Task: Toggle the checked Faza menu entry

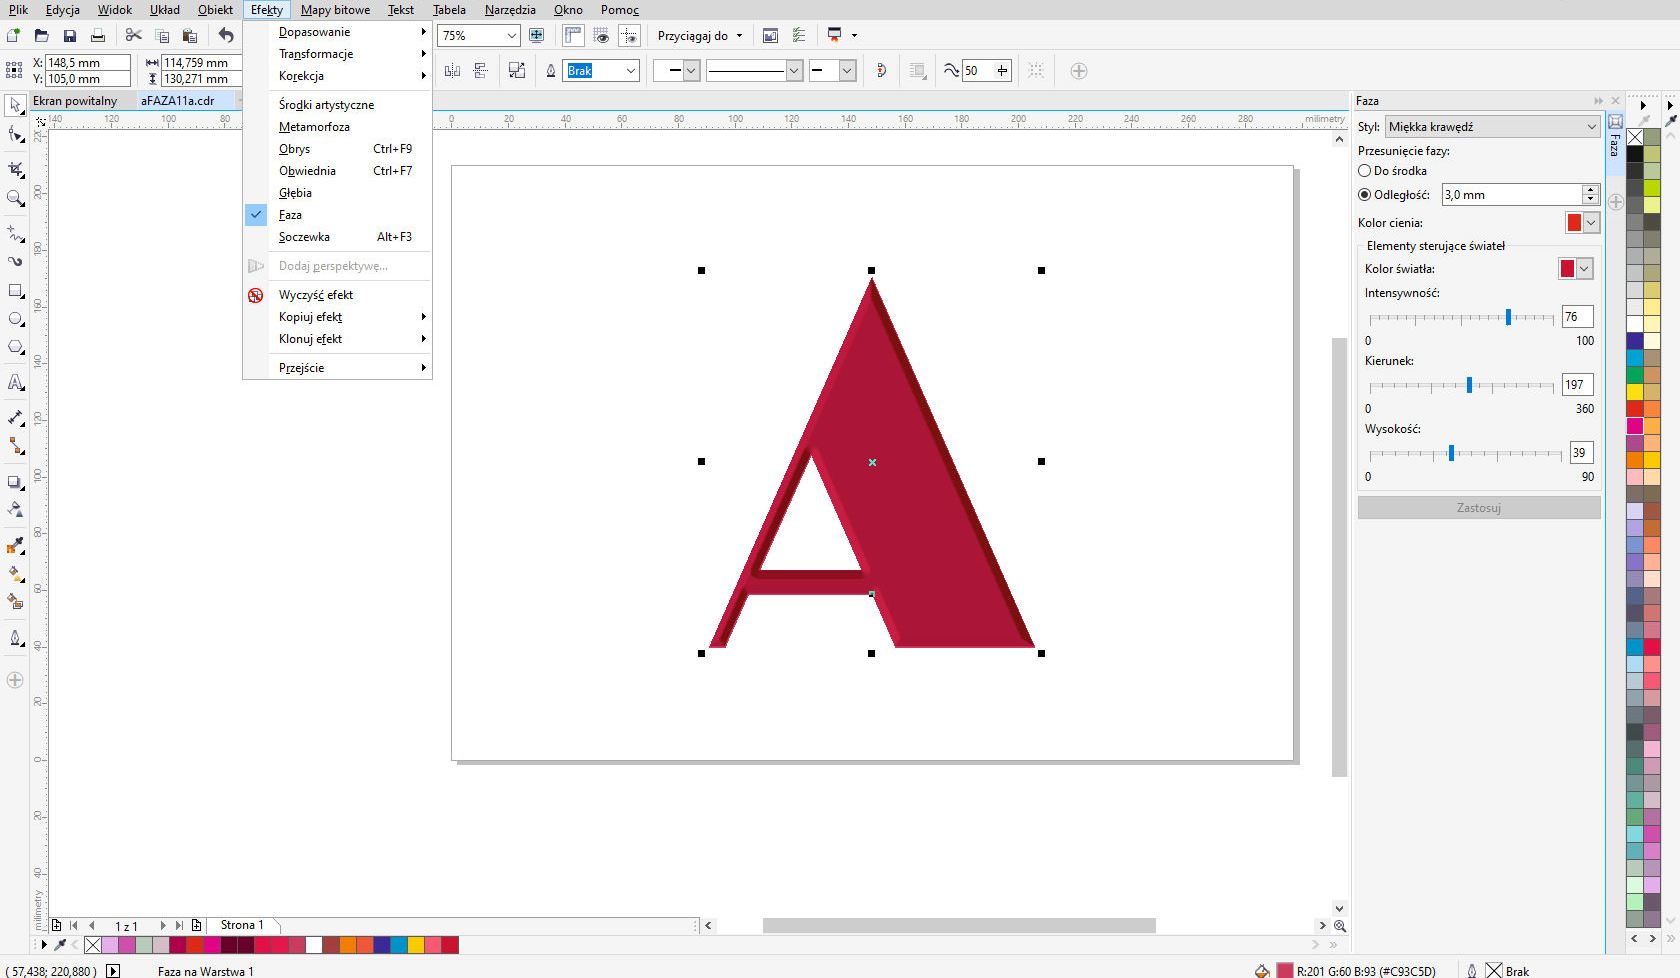Action: pos(290,215)
